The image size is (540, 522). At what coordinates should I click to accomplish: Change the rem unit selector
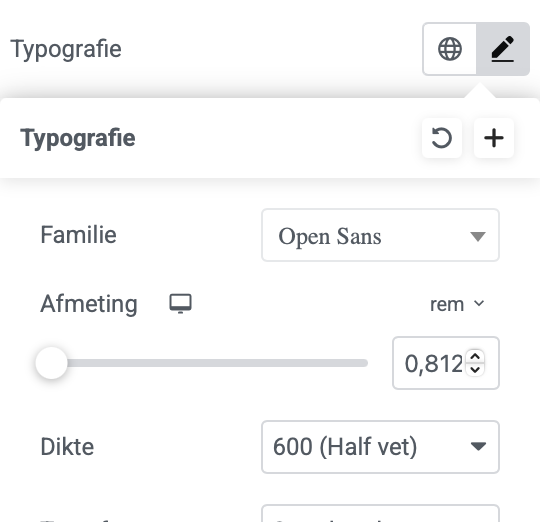point(457,304)
